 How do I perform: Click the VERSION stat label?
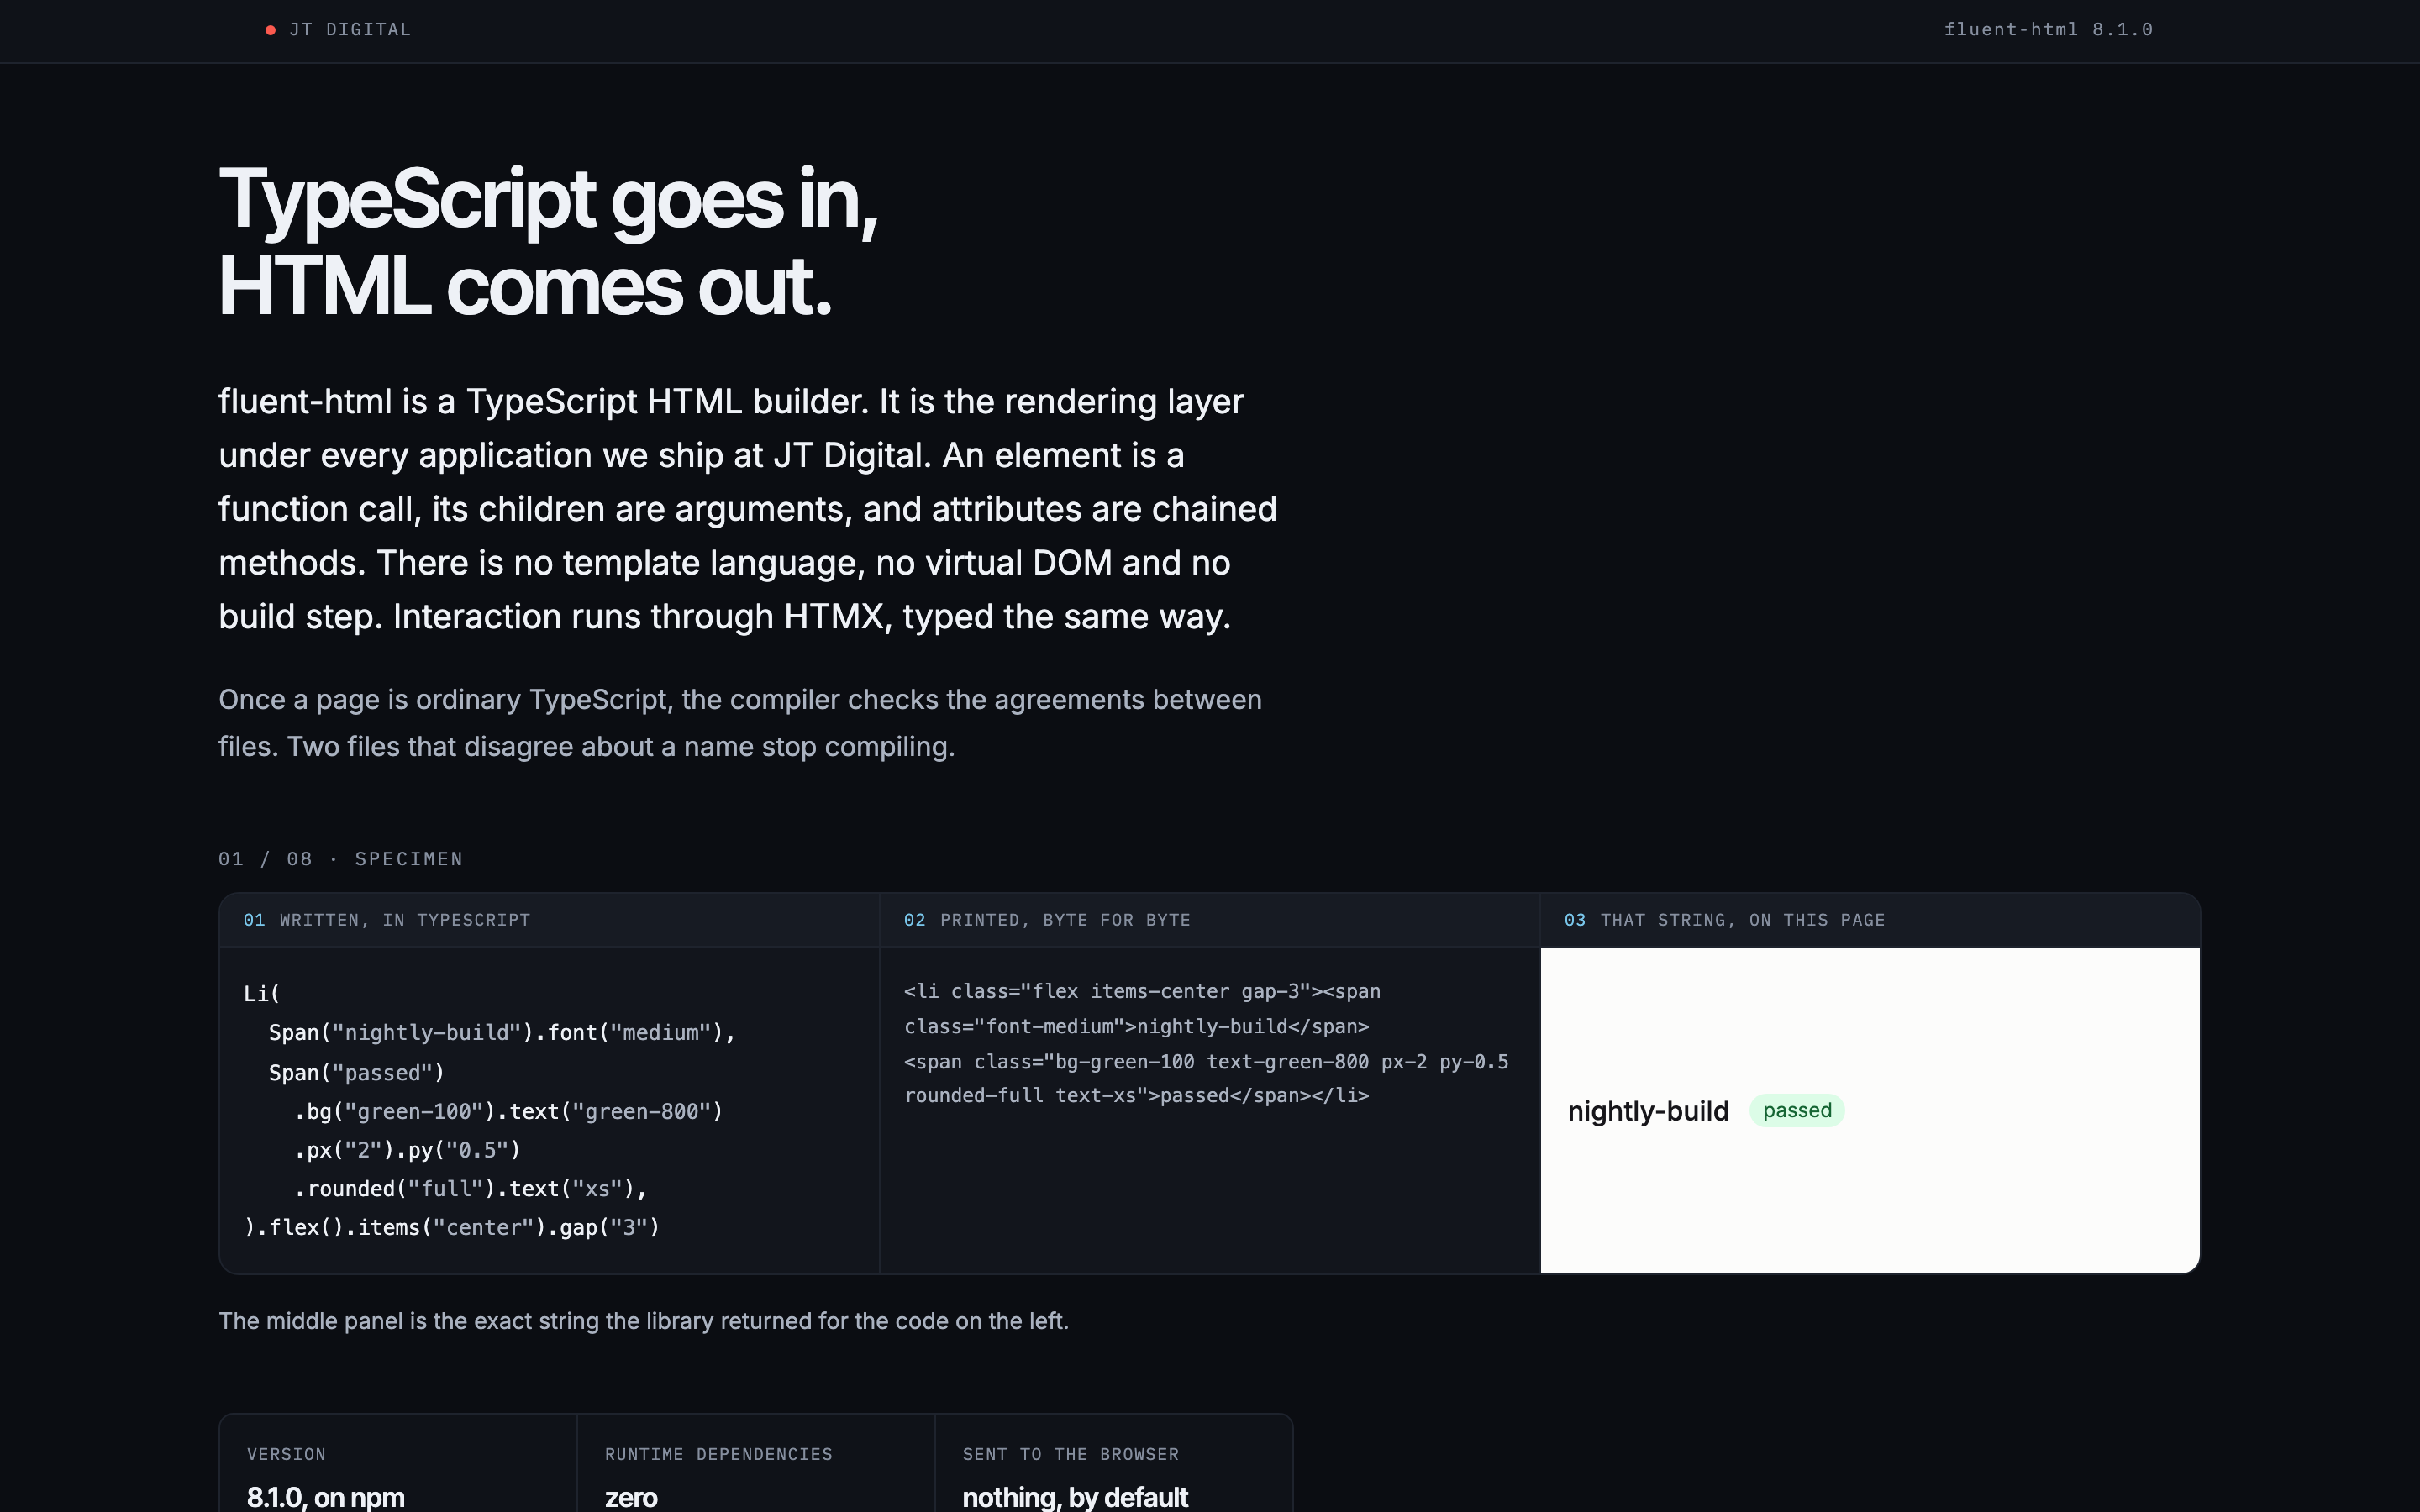click(x=286, y=1454)
